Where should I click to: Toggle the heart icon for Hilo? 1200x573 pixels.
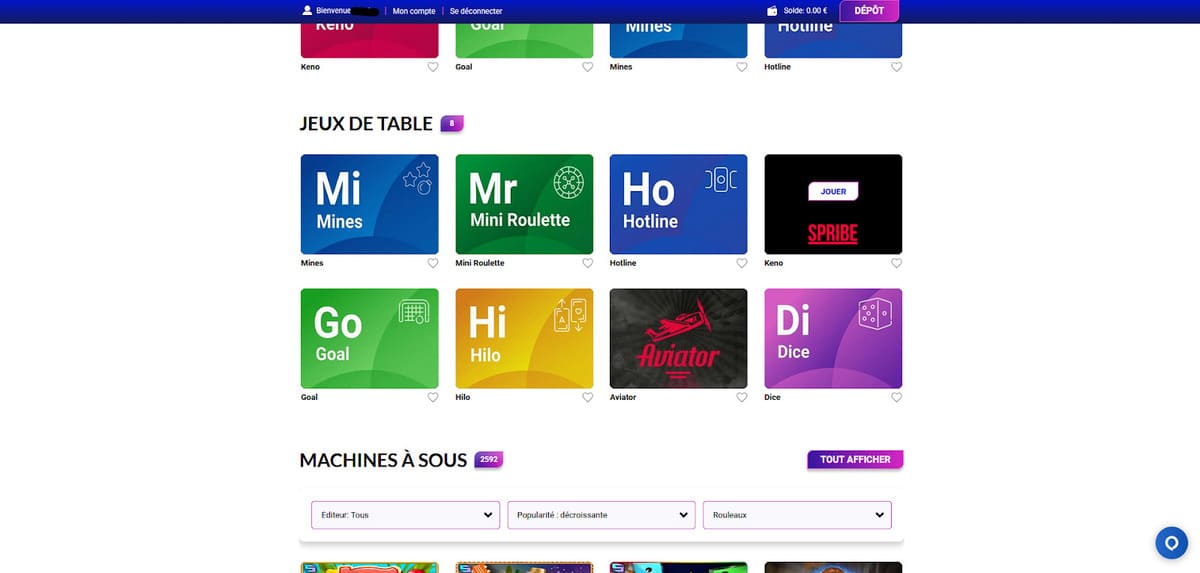coord(588,397)
